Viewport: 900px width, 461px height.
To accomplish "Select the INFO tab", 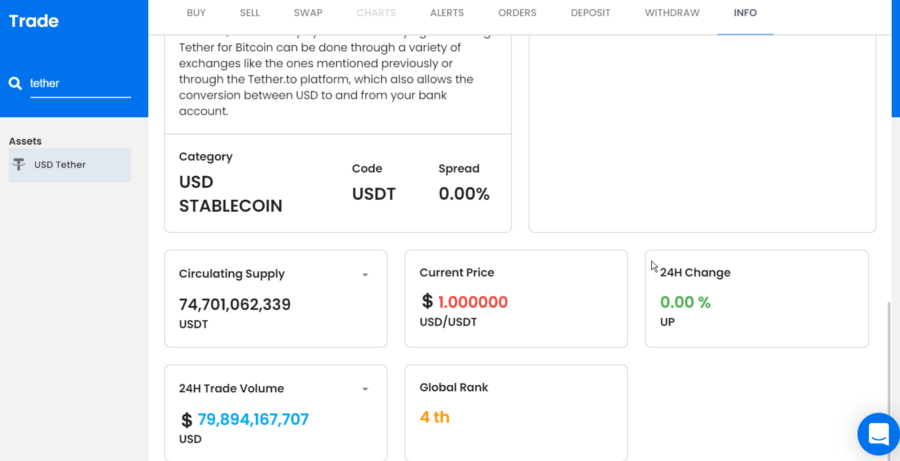I will pyautogui.click(x=745, y=13).
